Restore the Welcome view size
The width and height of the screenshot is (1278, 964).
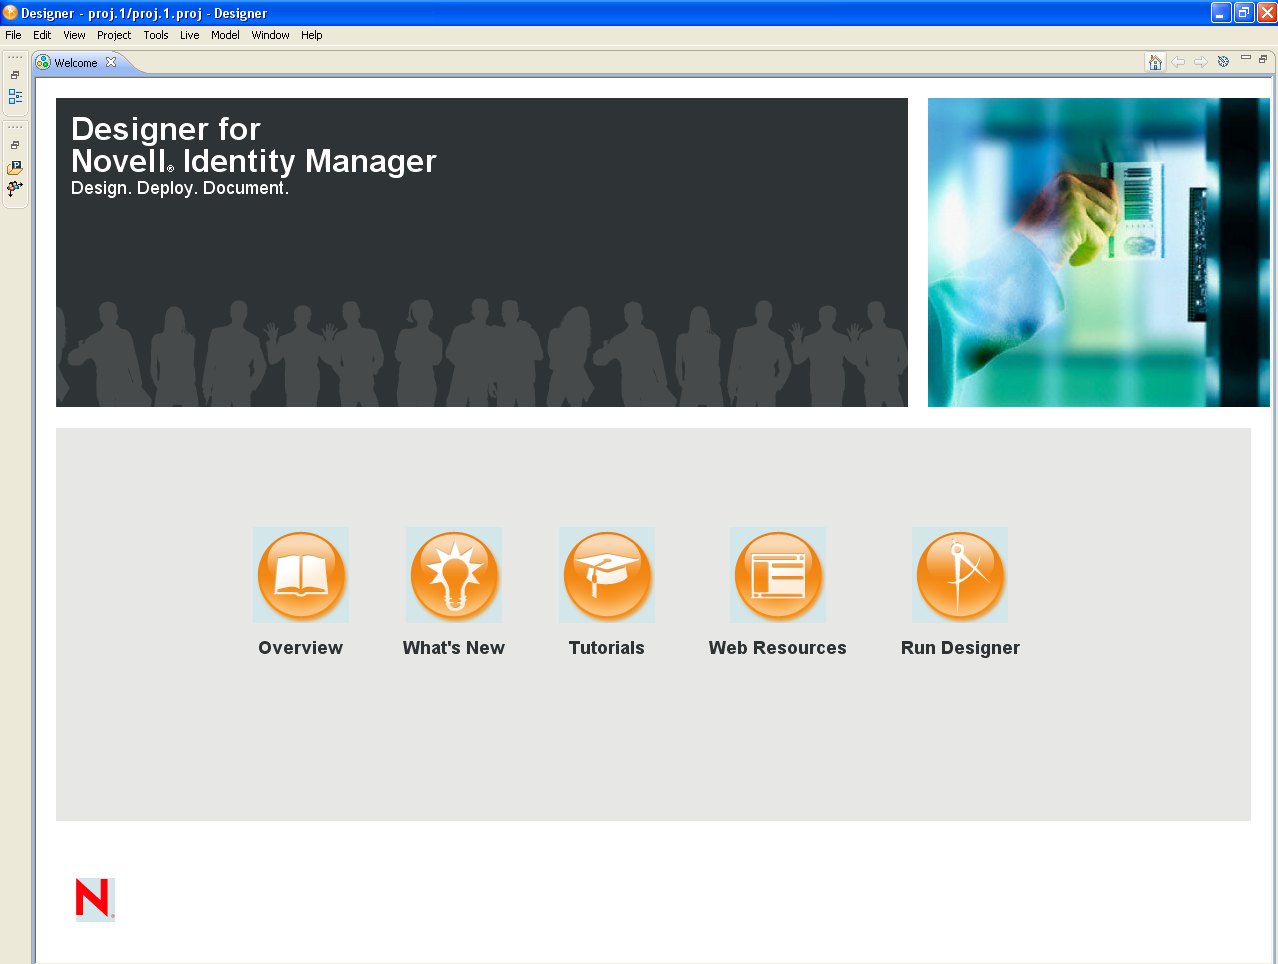[x=1263, y=59]
